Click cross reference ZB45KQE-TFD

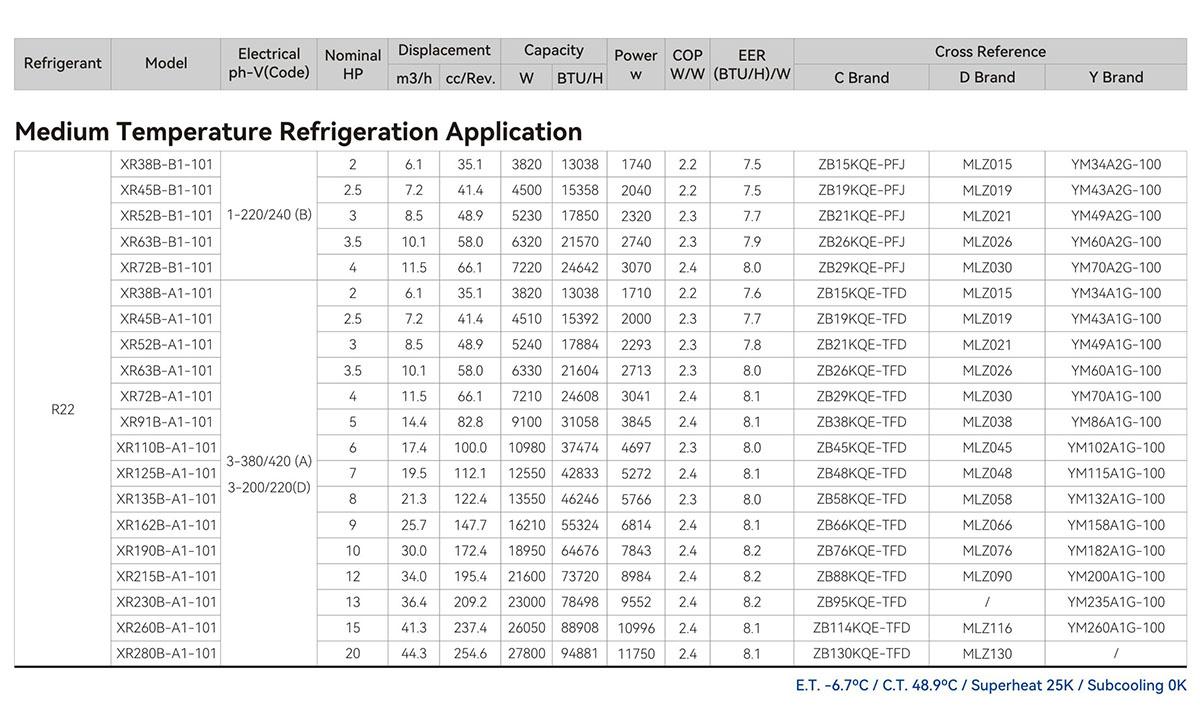click(x=861, y=448)
